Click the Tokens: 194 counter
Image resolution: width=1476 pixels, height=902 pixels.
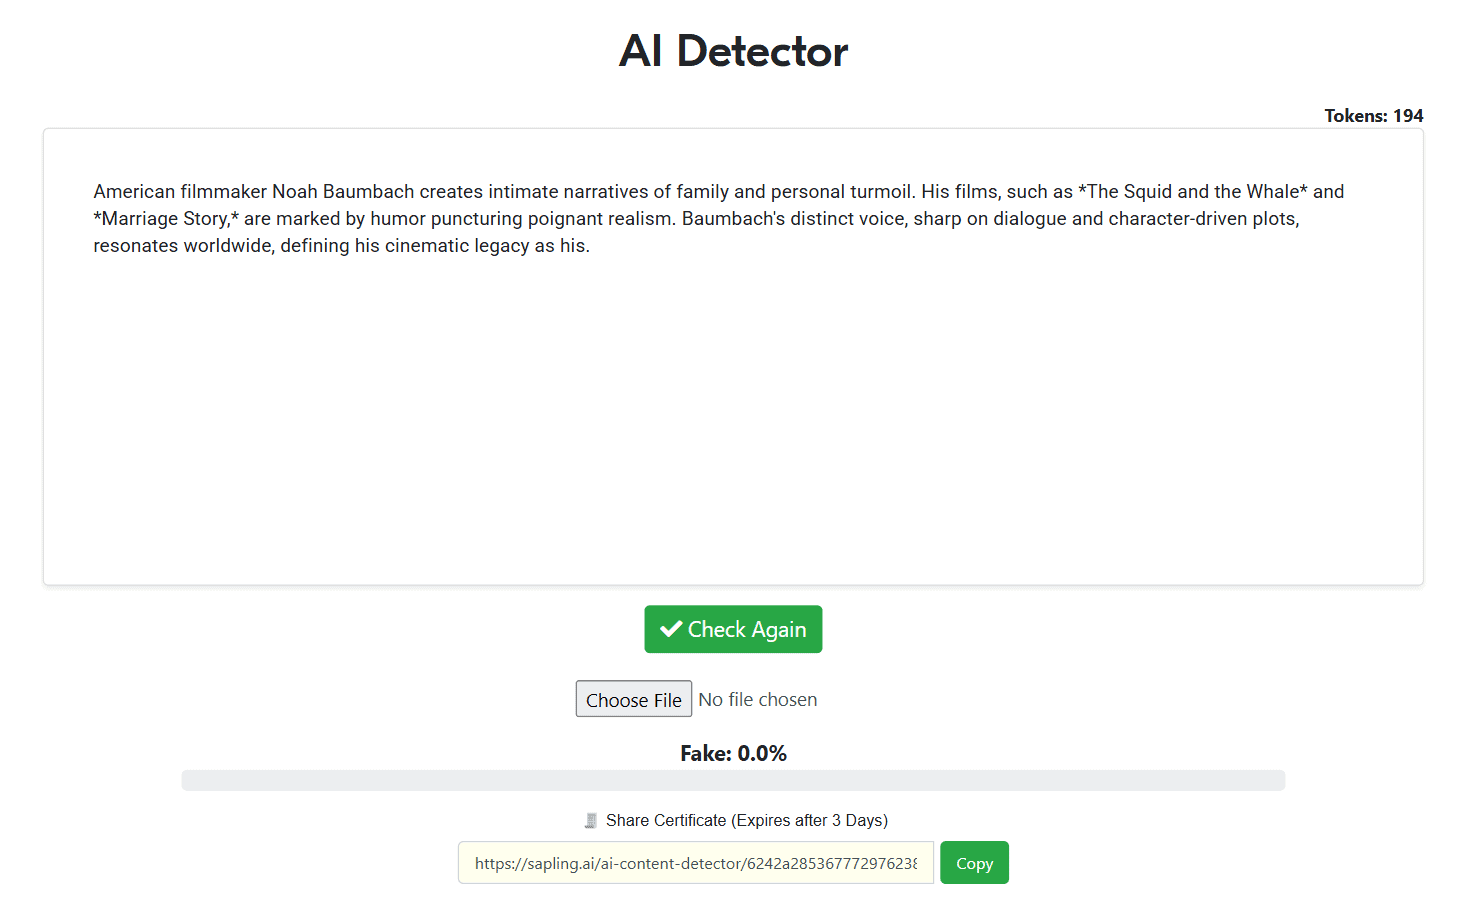1373,116
